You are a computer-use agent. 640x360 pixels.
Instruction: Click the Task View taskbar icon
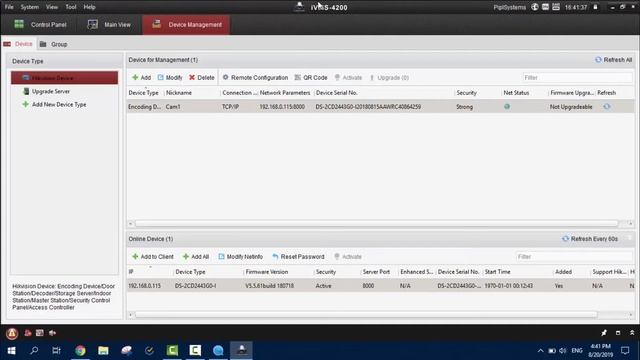(x=56, y=350)
